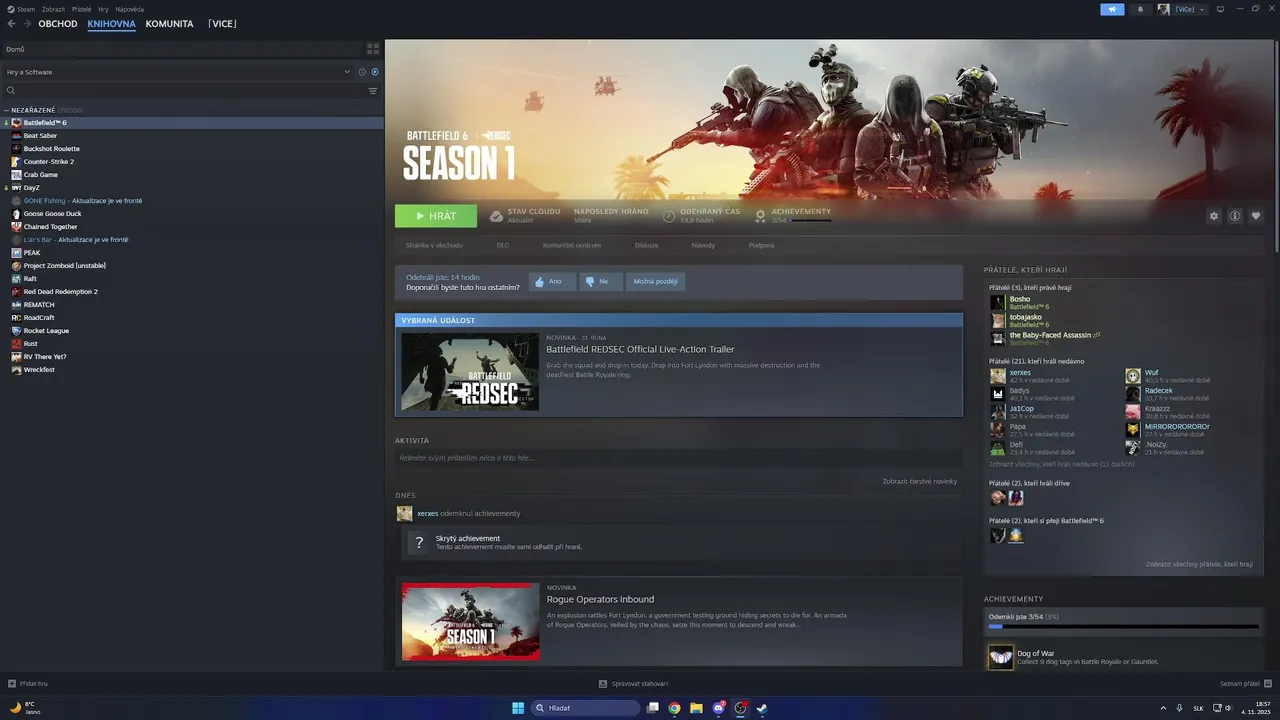This screenshot has height=720, width=1280.
Task: Open Spravovat stahování downloads
Action: pyautogui.click(x=634, y=684)
